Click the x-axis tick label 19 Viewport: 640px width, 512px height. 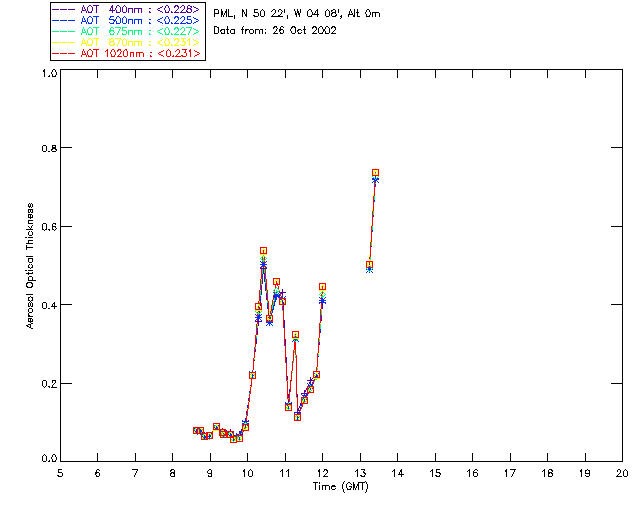(585, 473)
